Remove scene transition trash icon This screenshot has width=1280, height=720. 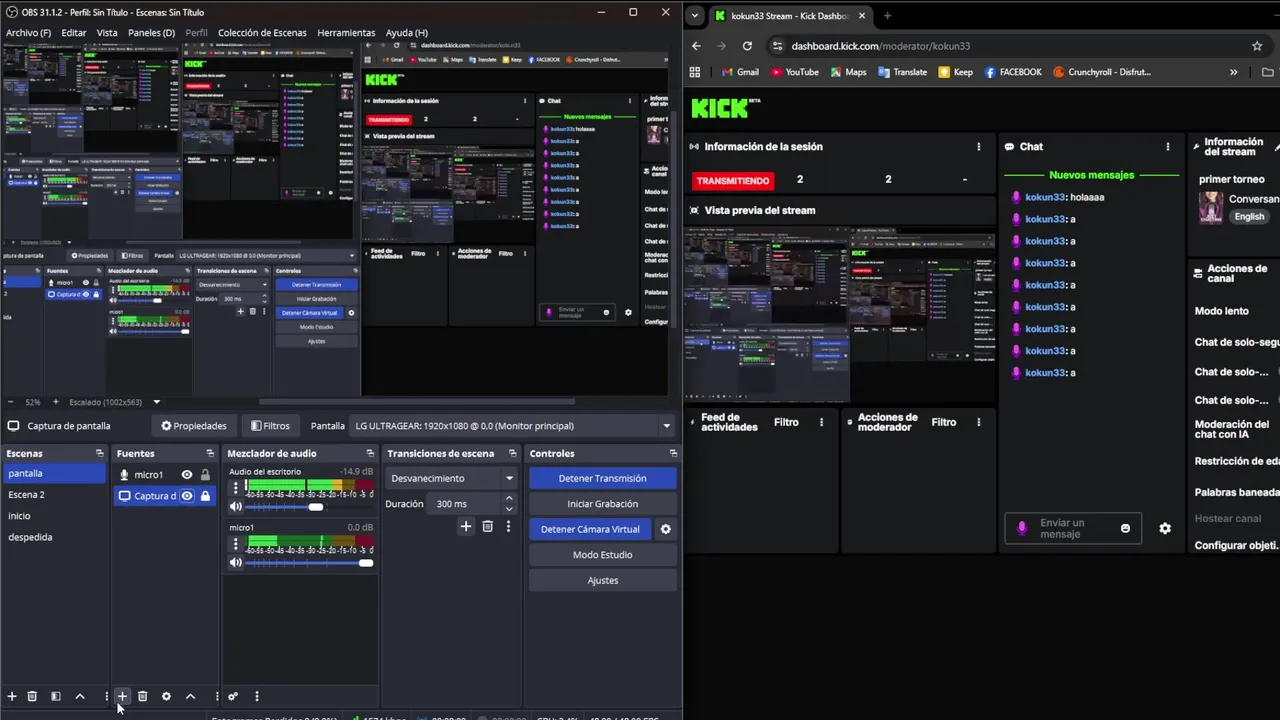pos(488,526)
